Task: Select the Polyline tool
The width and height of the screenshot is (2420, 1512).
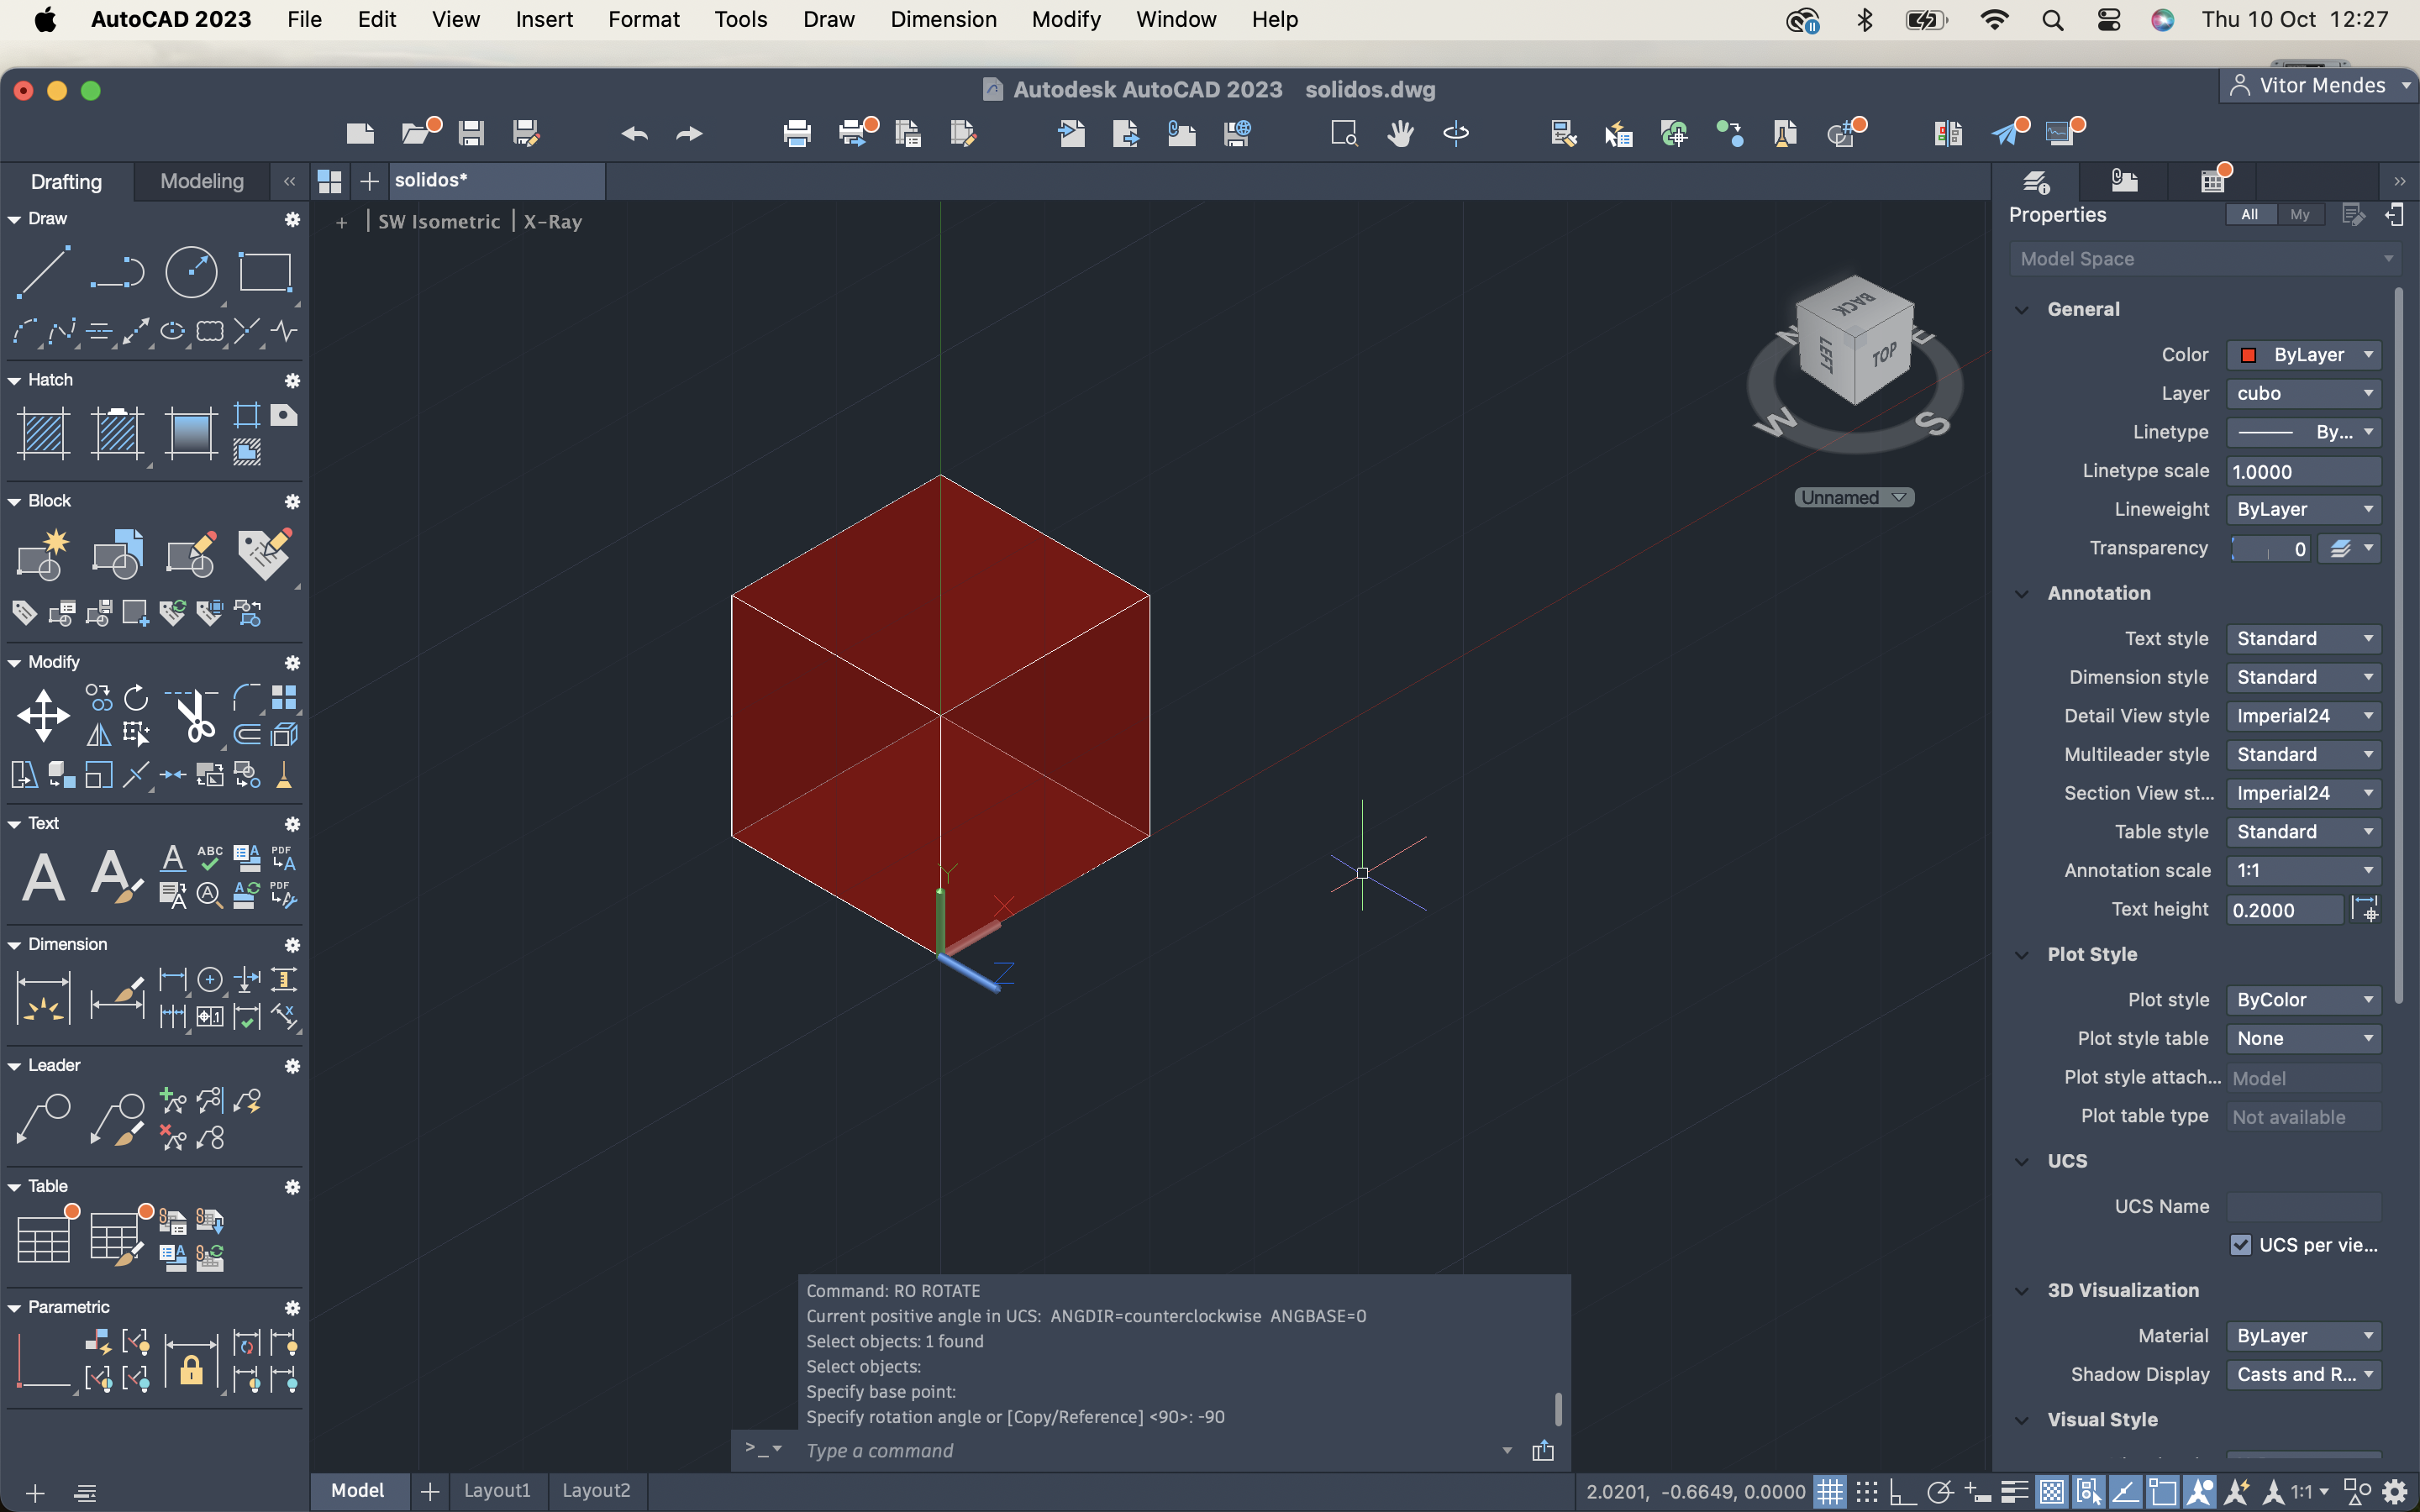Action: point(117,271)
